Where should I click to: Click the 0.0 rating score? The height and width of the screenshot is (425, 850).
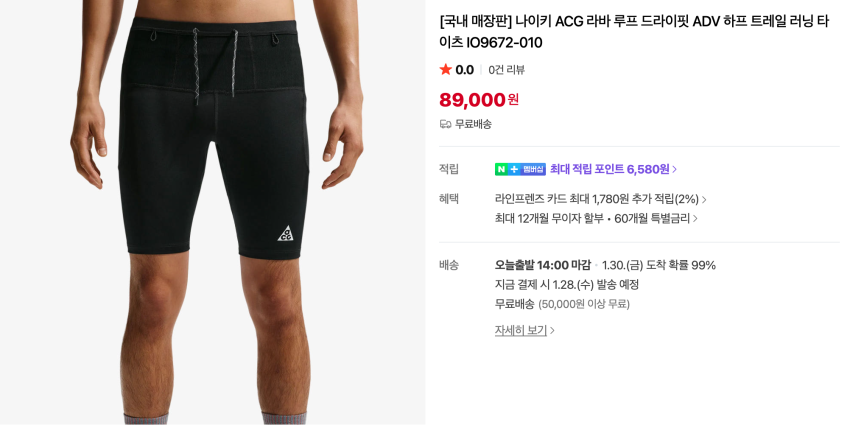(x=464, y=70)
